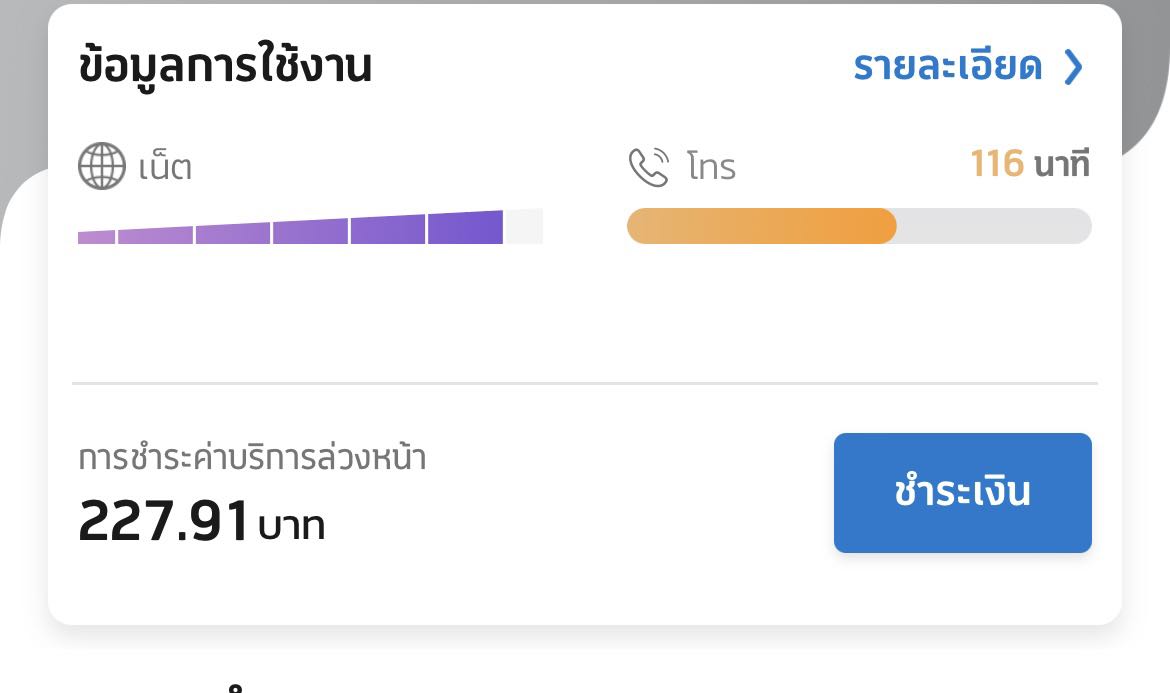Tap the 227.91 บาท amount
The height and width of the screenshot is (693, 1170).
click(x=201, y=521)
